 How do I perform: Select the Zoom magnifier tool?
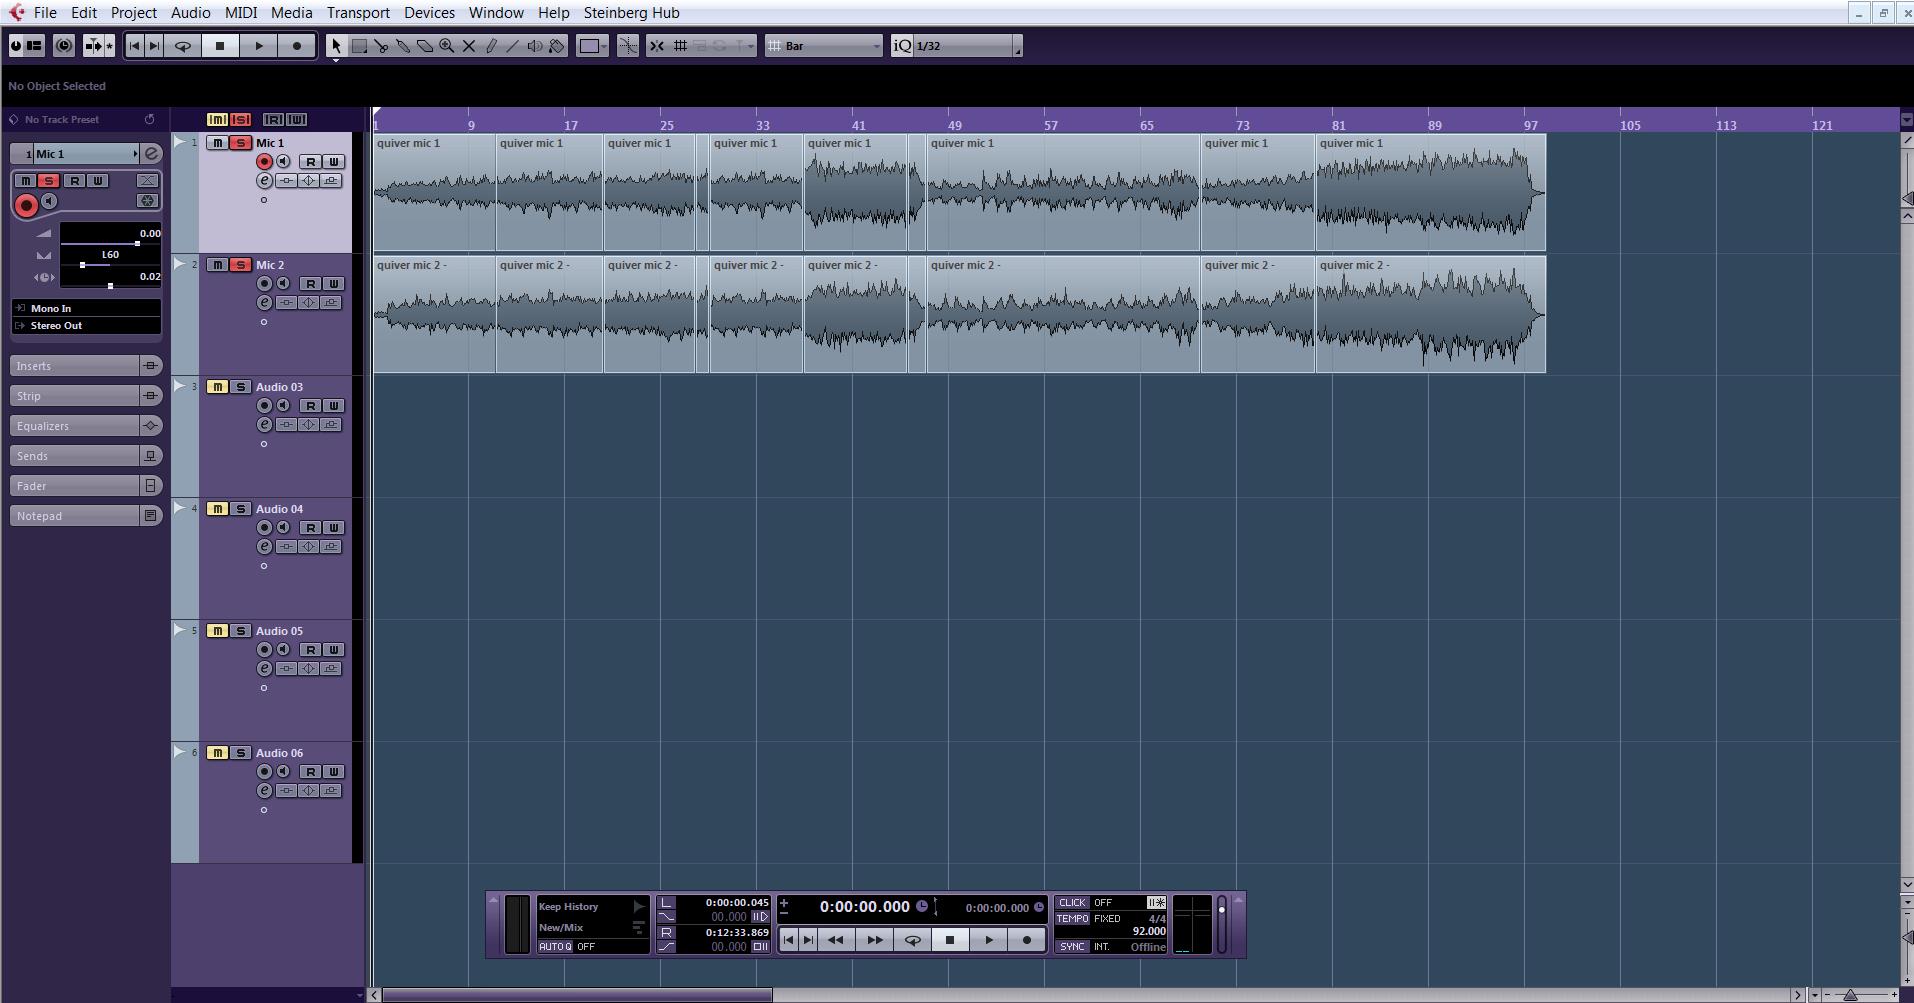(x=447, y=46)
